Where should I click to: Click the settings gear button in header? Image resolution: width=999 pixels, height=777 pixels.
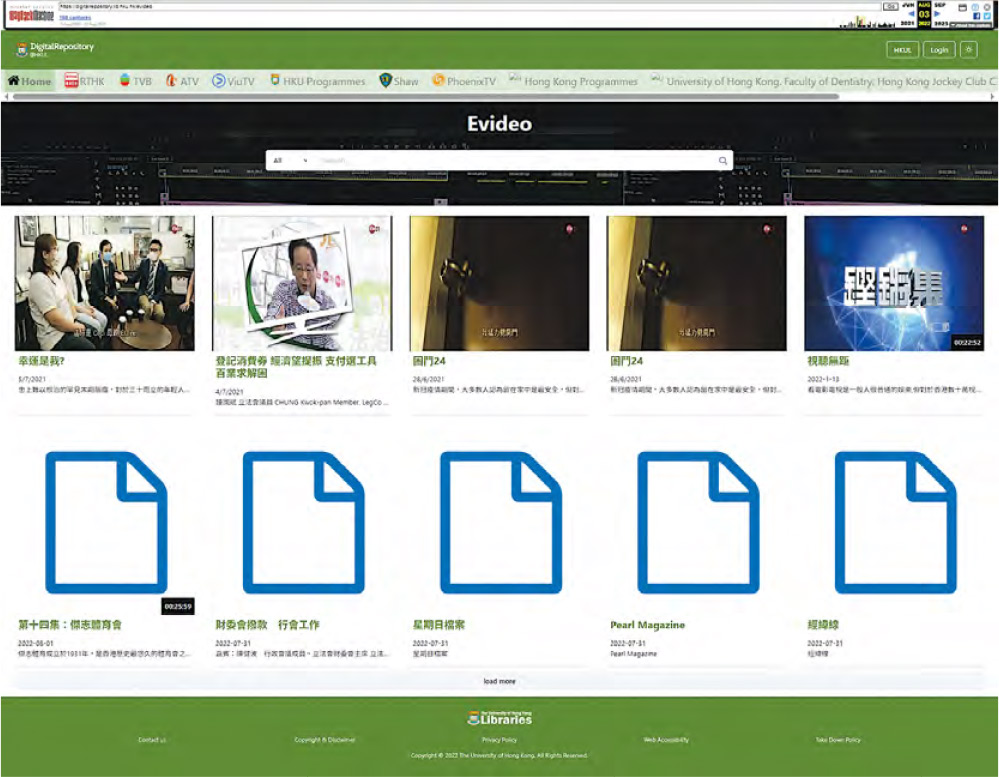pos(968,50)
